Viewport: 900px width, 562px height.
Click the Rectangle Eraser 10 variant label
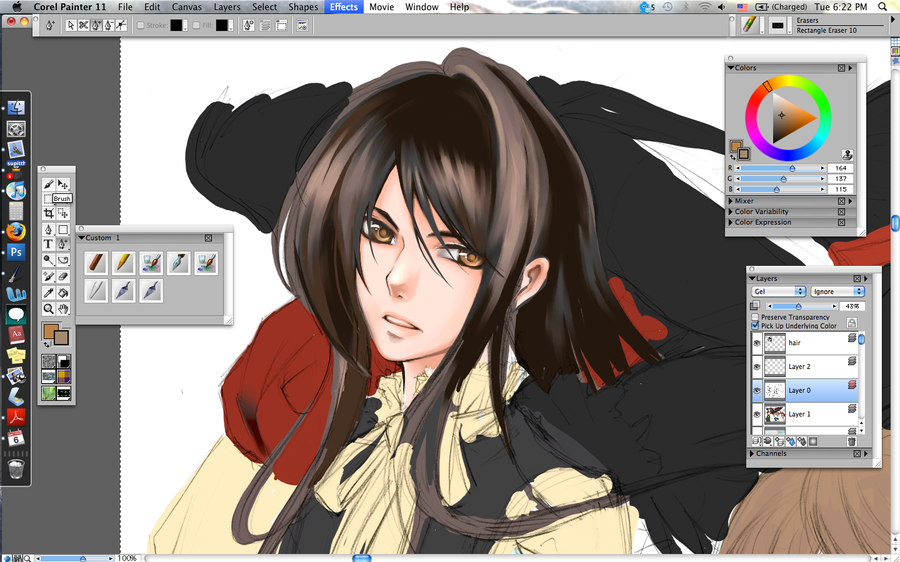click(x=827, y=30)
